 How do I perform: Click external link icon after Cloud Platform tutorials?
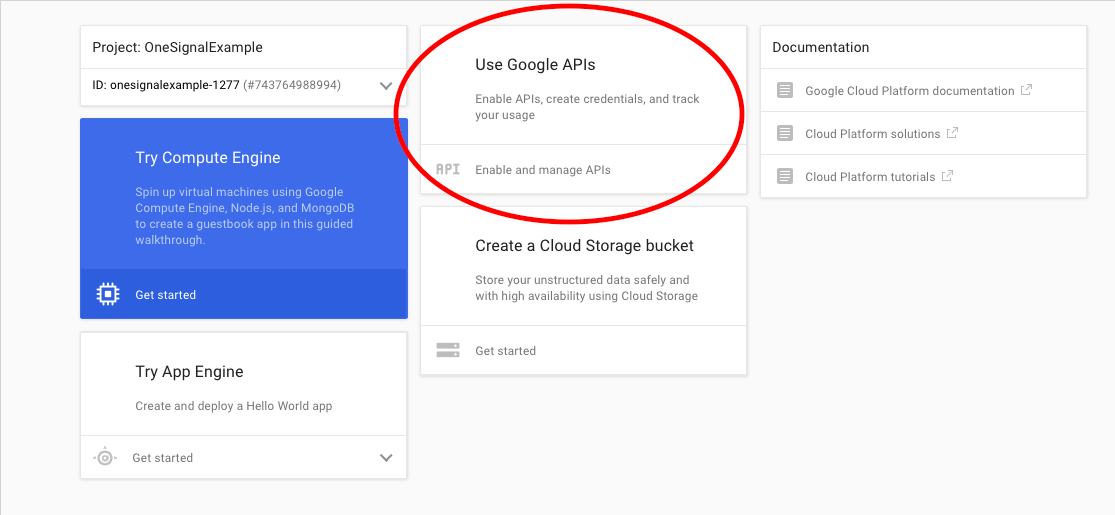pyautogui.click(x=947, y=176)
